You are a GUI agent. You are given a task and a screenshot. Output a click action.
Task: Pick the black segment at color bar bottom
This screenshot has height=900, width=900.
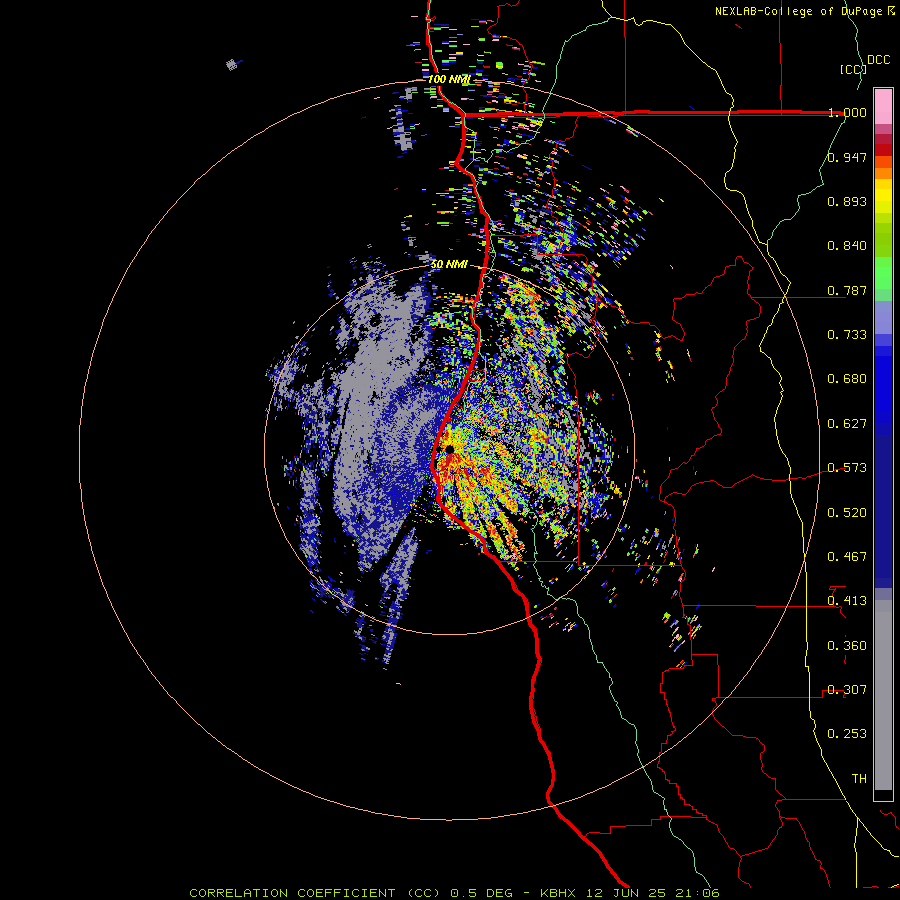883,794
